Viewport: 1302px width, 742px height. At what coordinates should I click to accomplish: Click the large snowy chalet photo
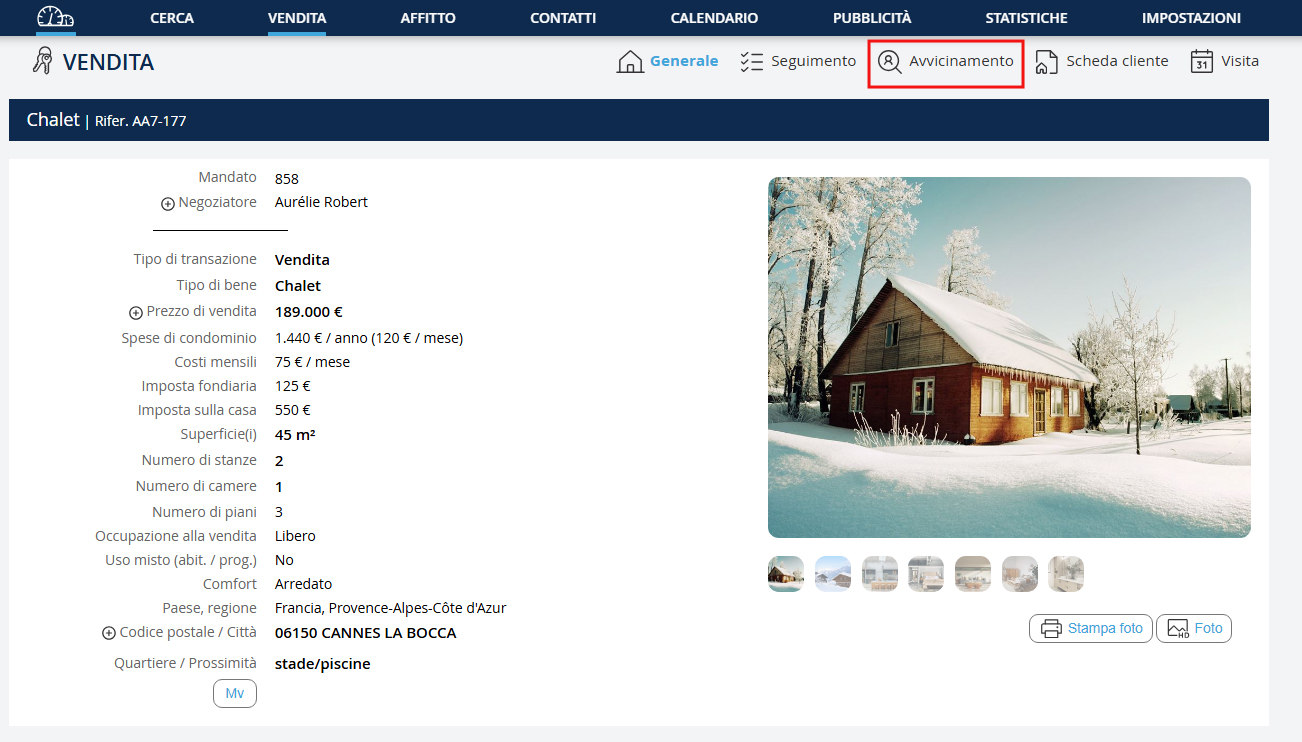(x=1008, y=357)
